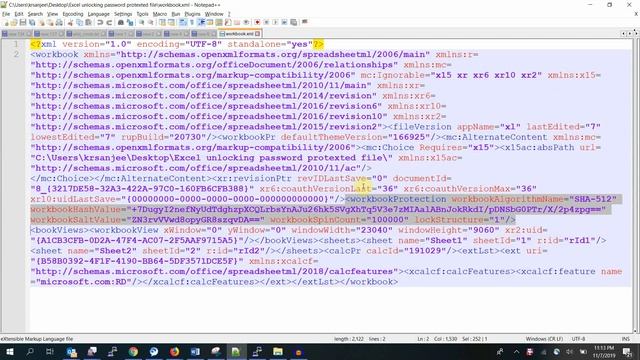Toggle file monitoring eye icon
Viewport: 640px width, 360px height.
point(246,22)
